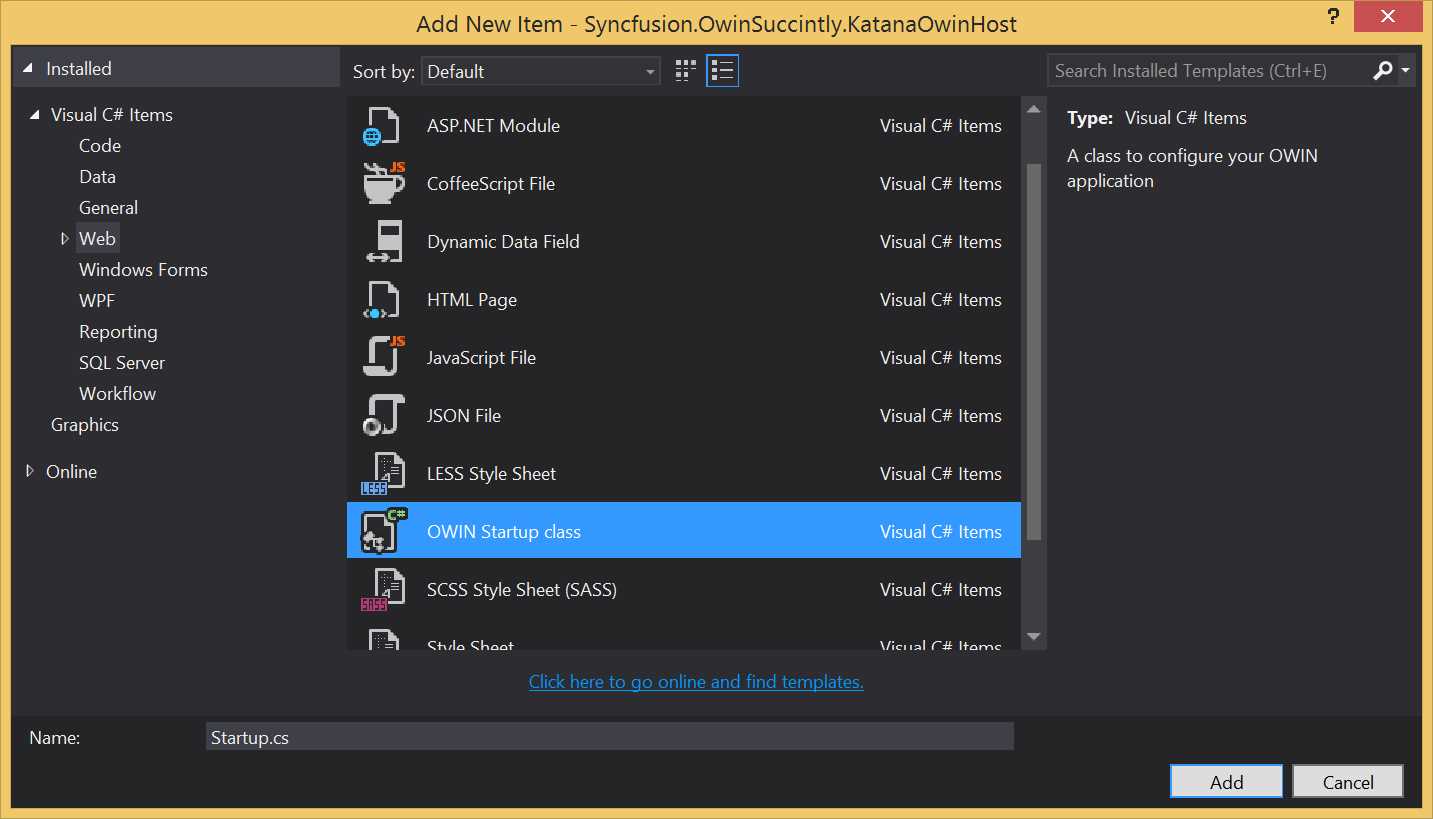Select the Dynamic Data Field template name

503,242
